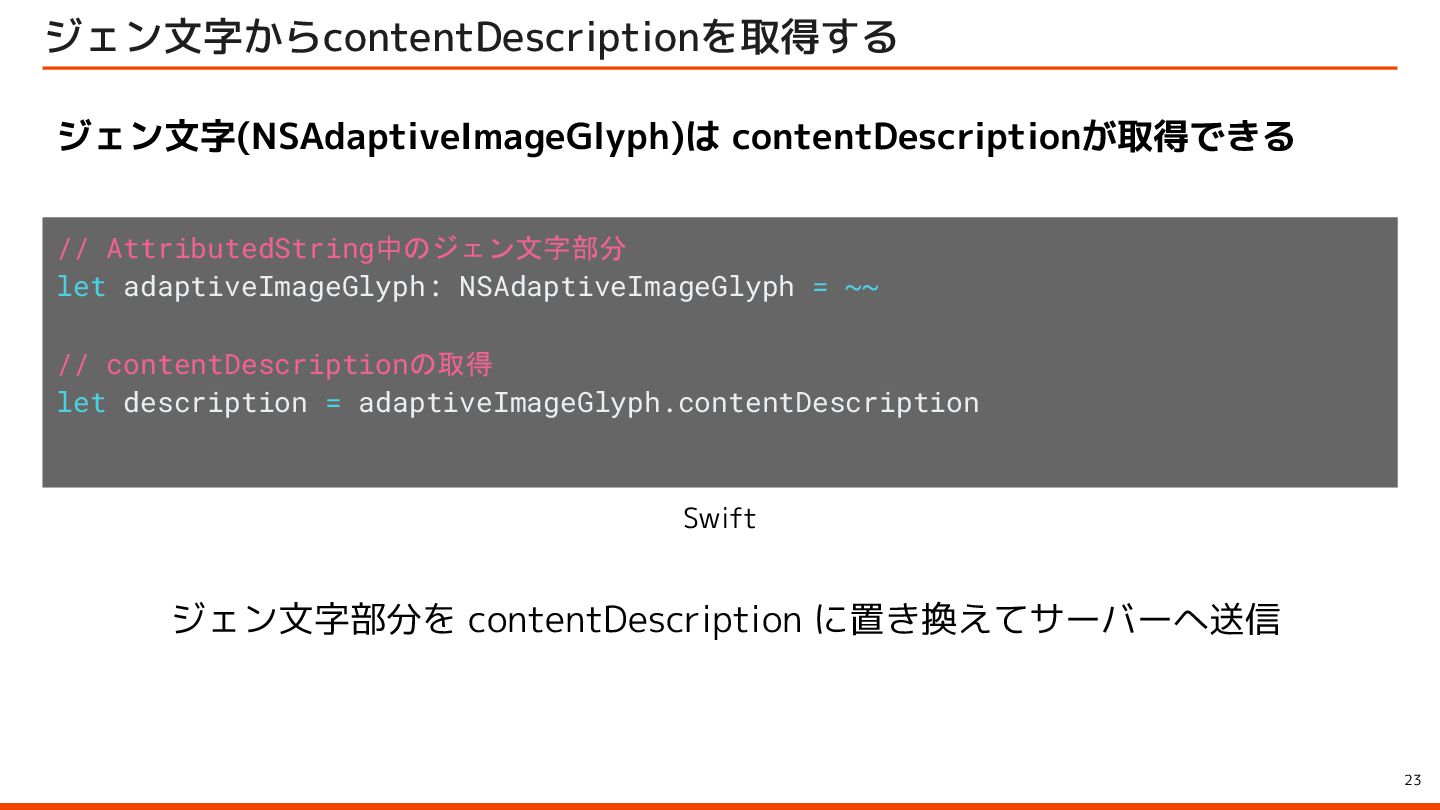Click the orange line under the title

click(719, 68)
